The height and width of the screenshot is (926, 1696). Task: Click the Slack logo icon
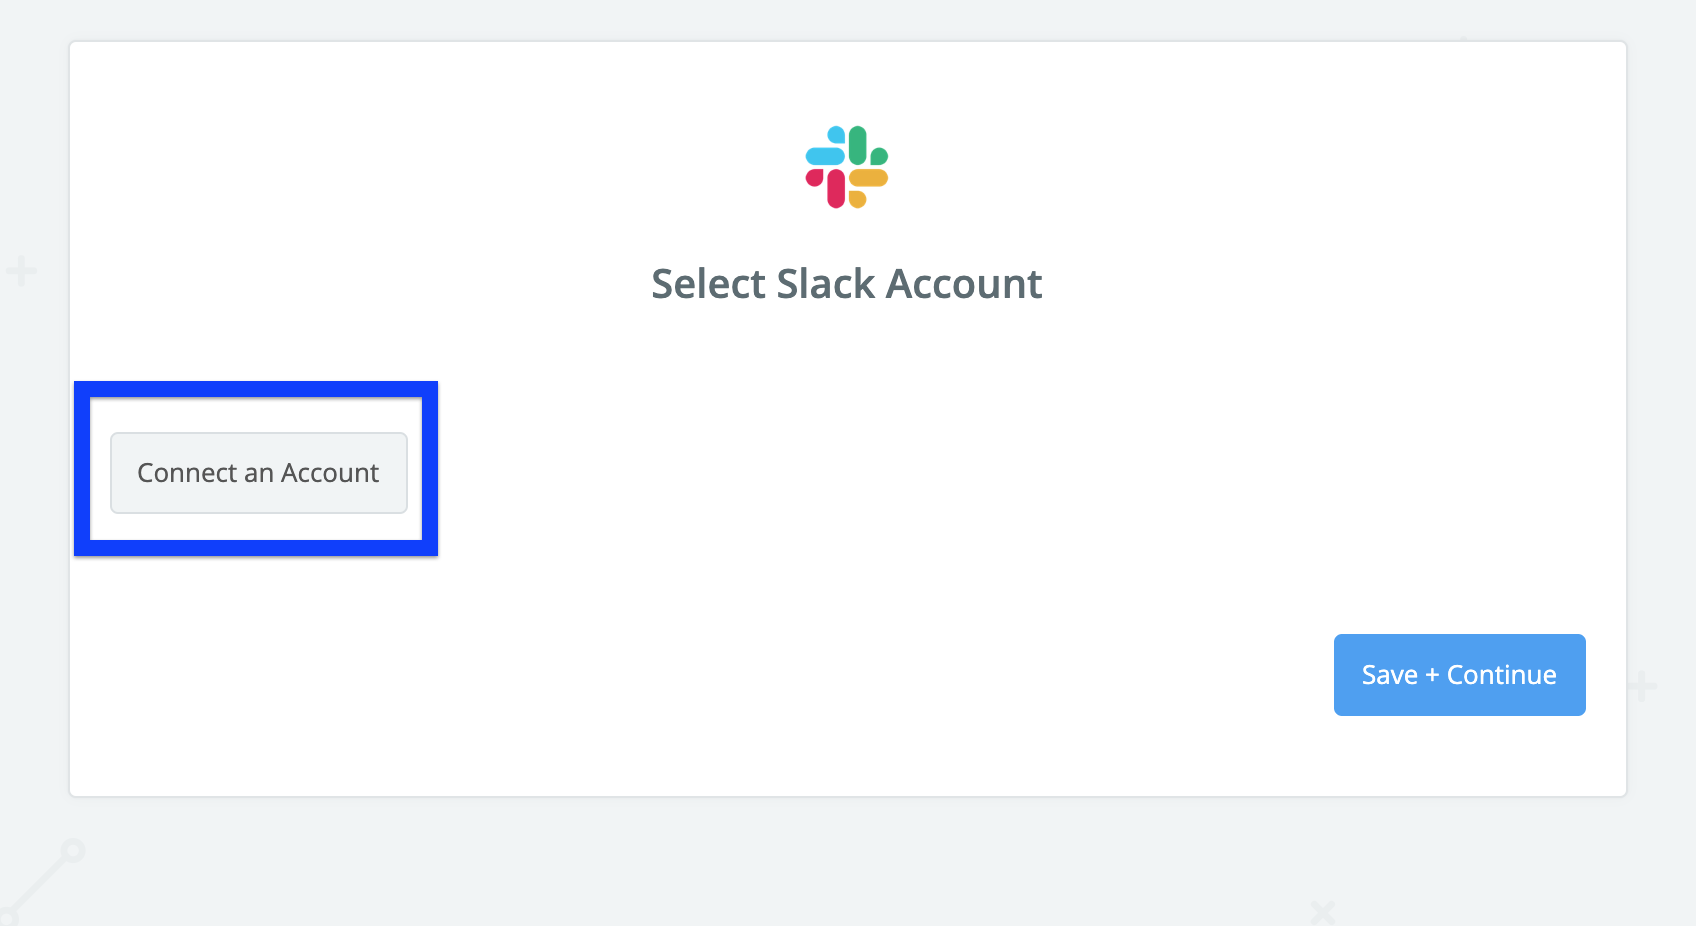coord(847,167)
